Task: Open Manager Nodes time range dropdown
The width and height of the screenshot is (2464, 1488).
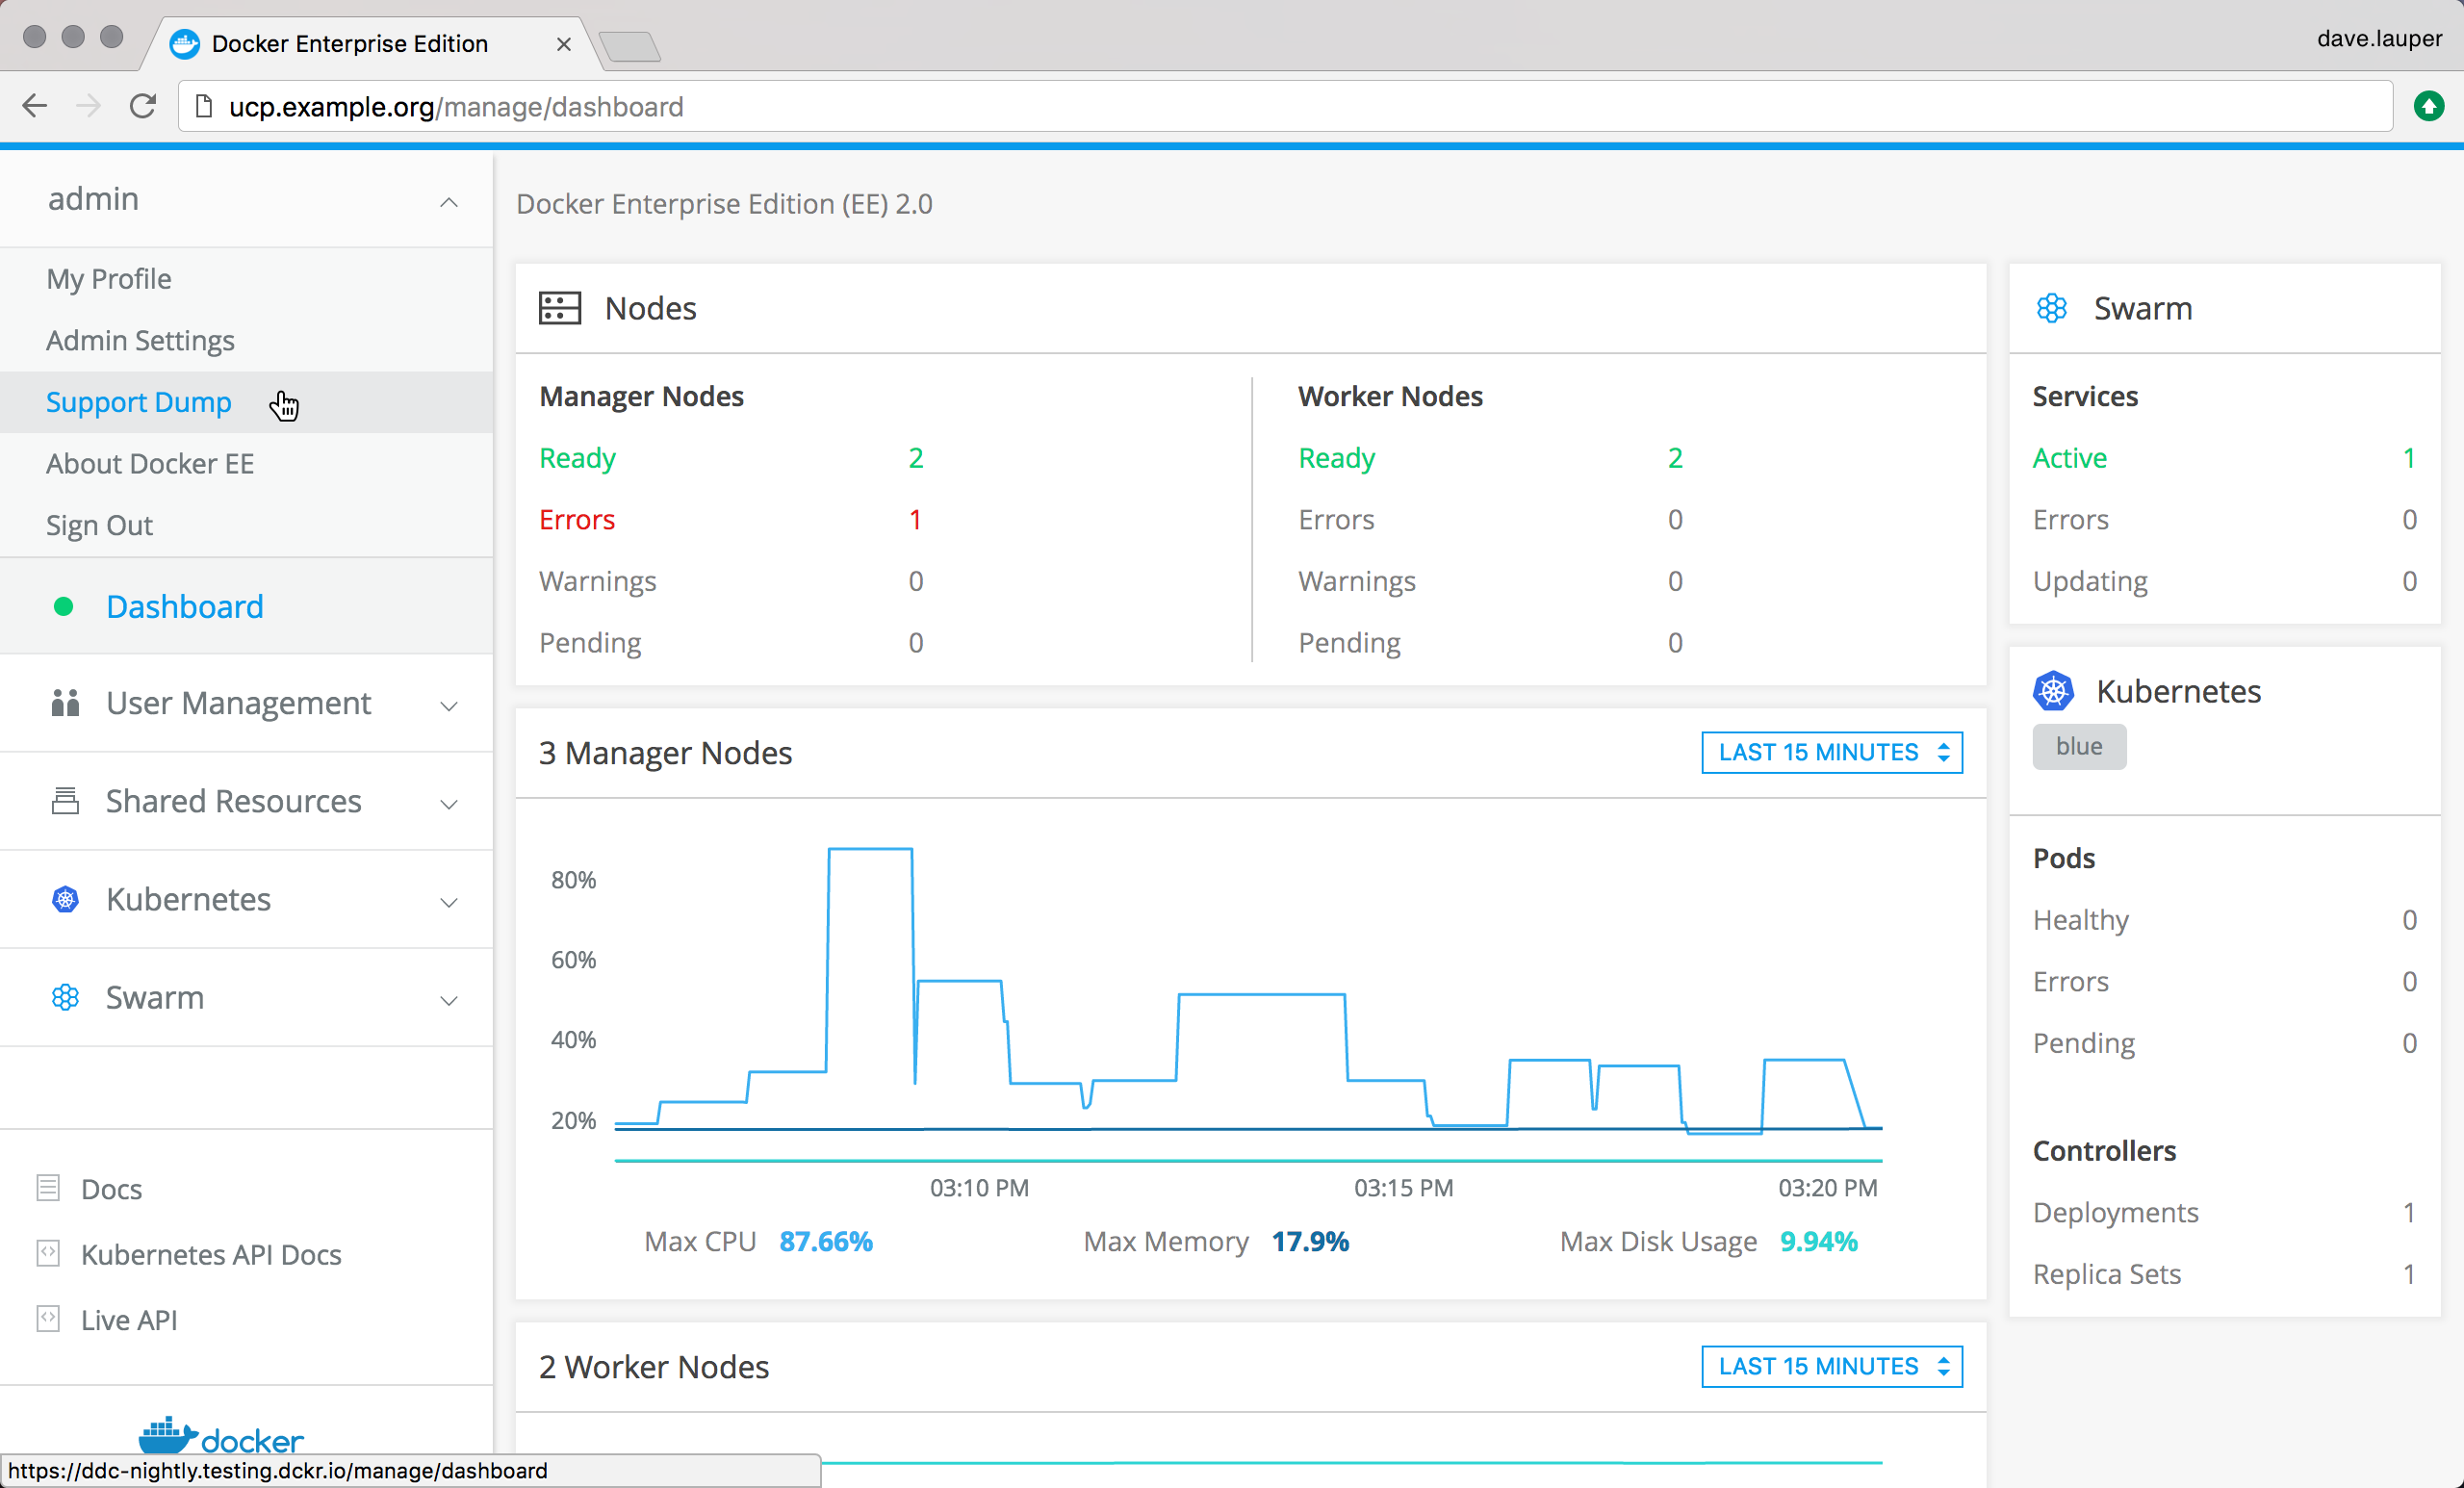Action: click(x=1831, y=752)
